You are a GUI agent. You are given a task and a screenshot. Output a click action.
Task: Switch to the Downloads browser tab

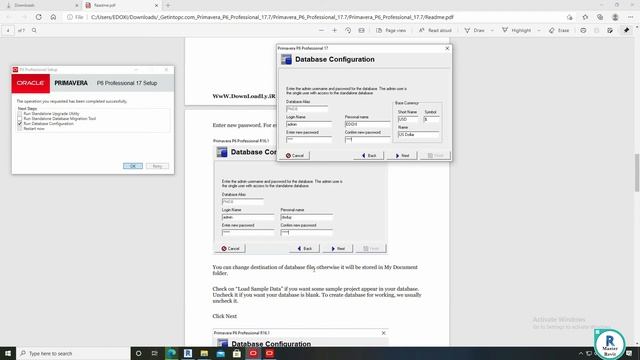(41, 5)
